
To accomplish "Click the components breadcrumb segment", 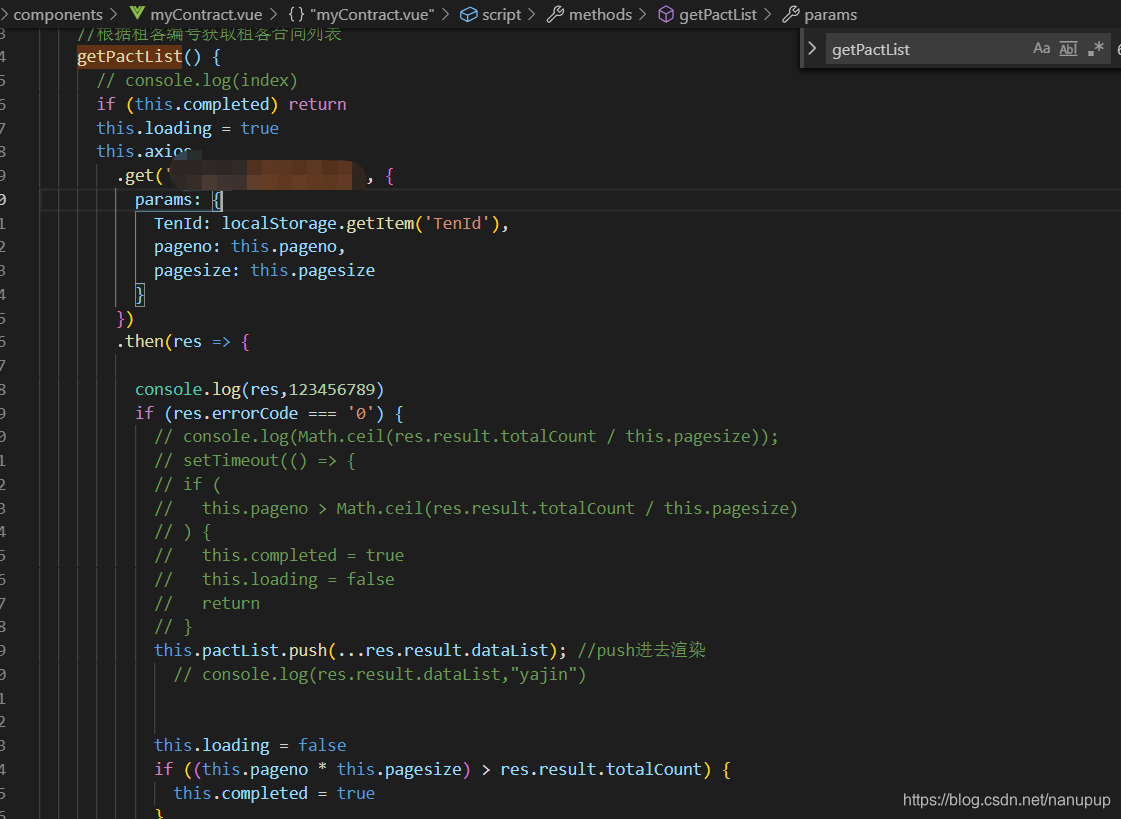I will click(x=58, y=14).
